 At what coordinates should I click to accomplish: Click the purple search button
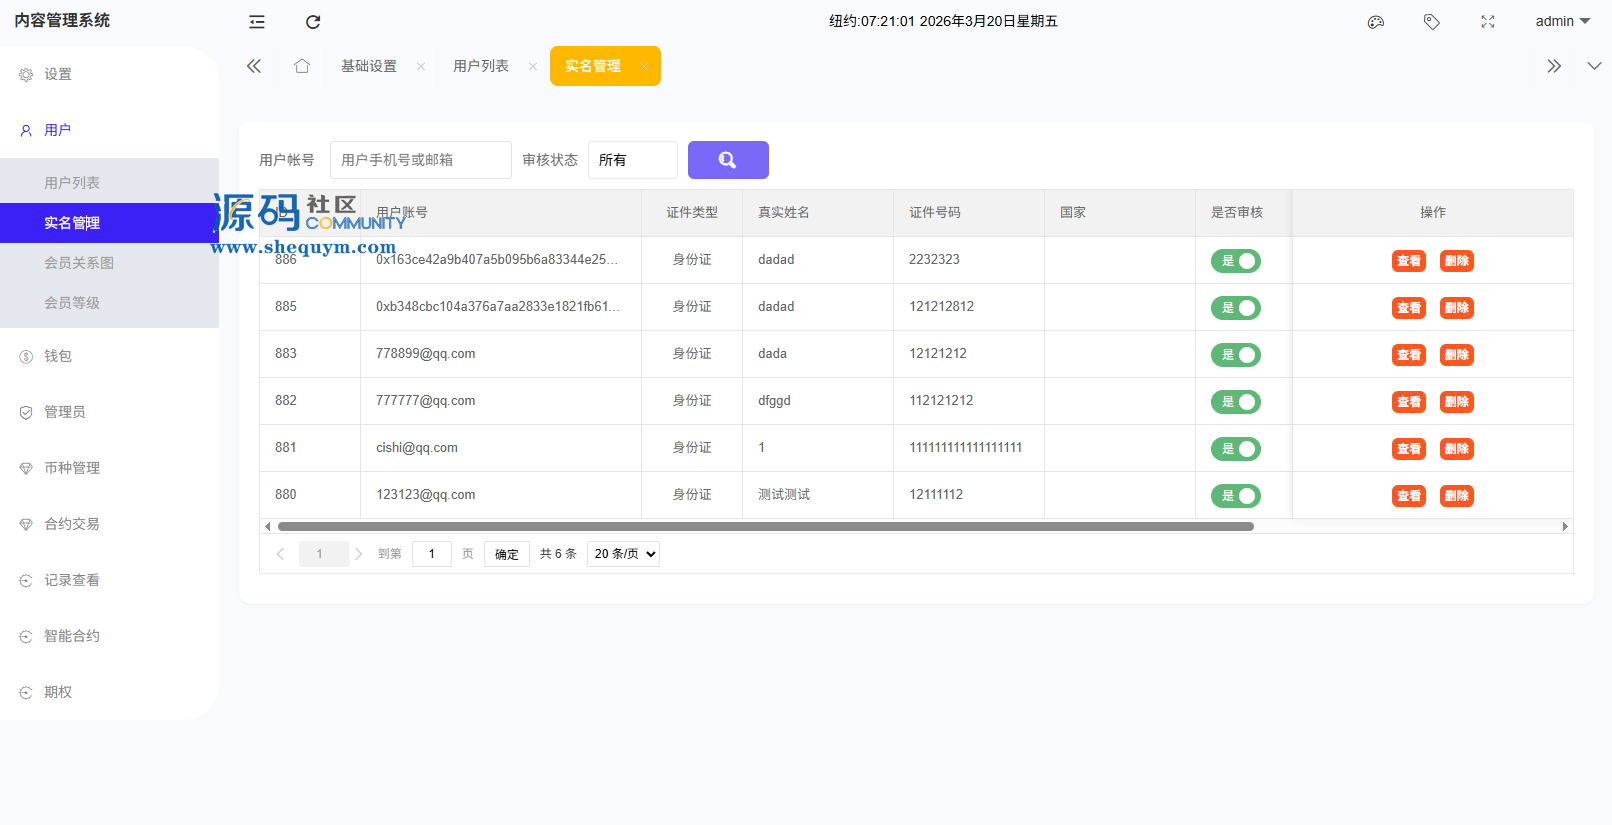pyautogui.click(x=728, y=160)
